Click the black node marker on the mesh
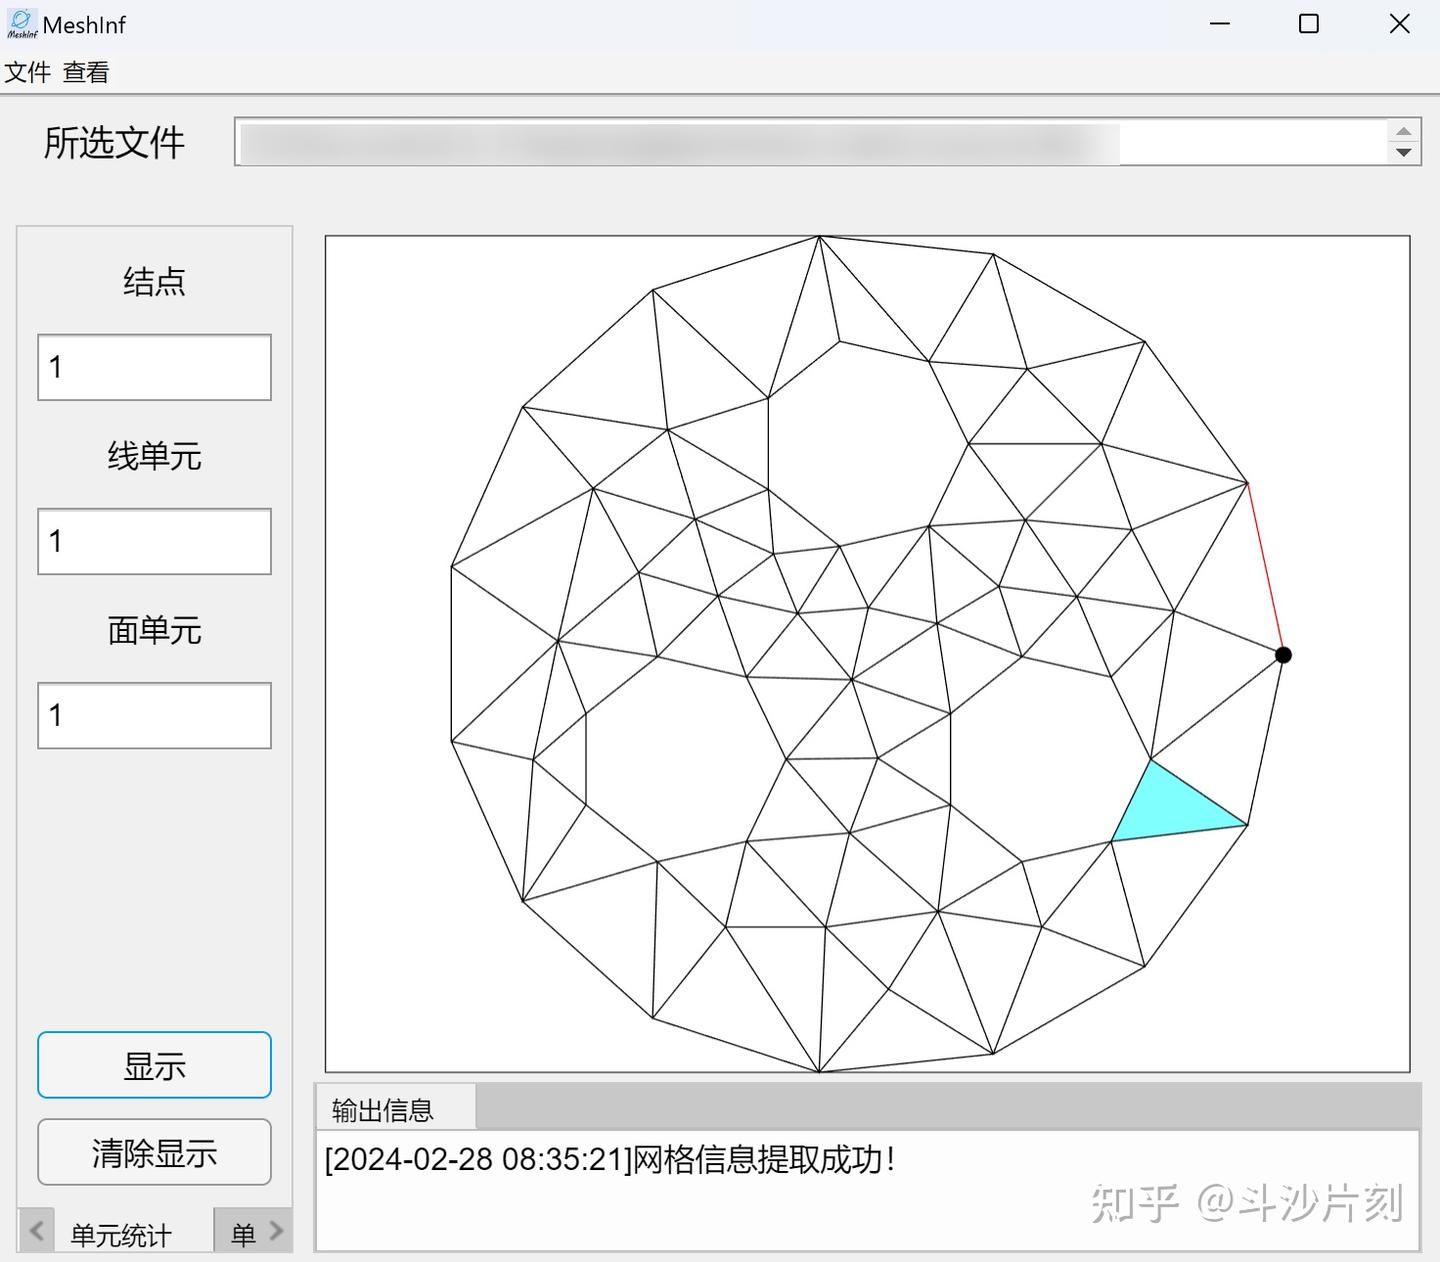Screen dimensions: 1440x1262 1283,655
